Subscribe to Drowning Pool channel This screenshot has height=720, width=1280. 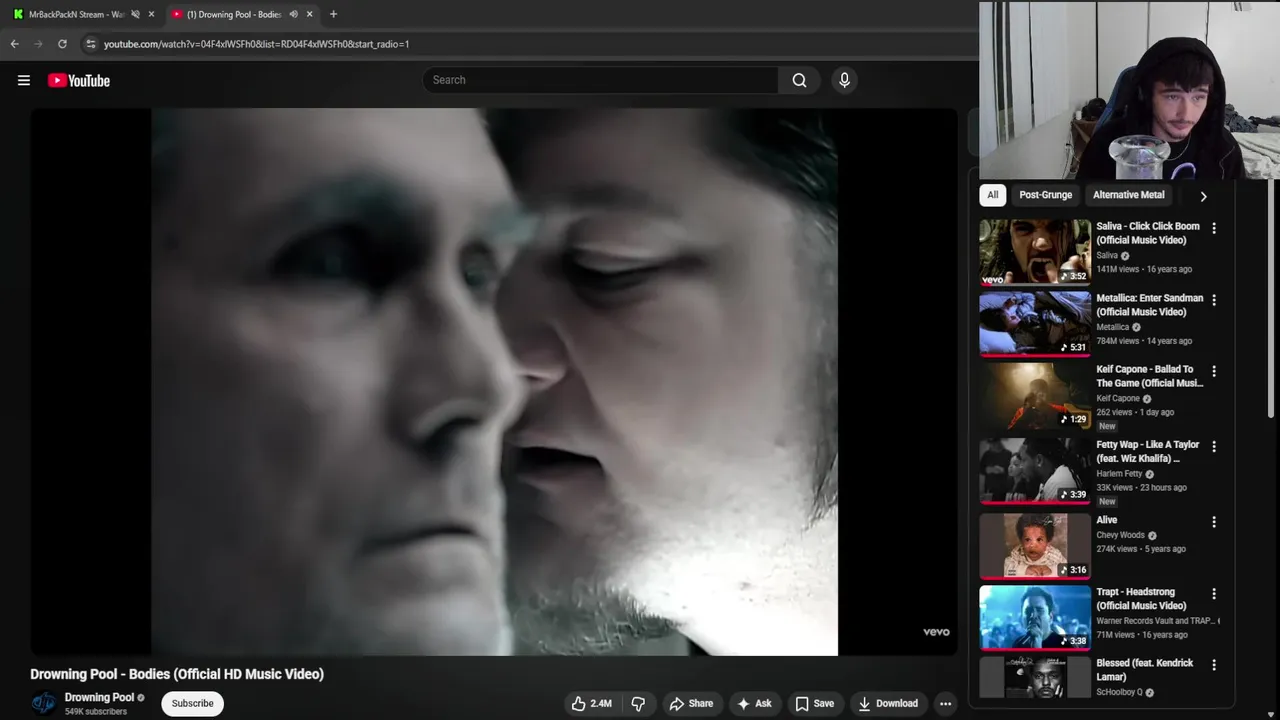192,703
